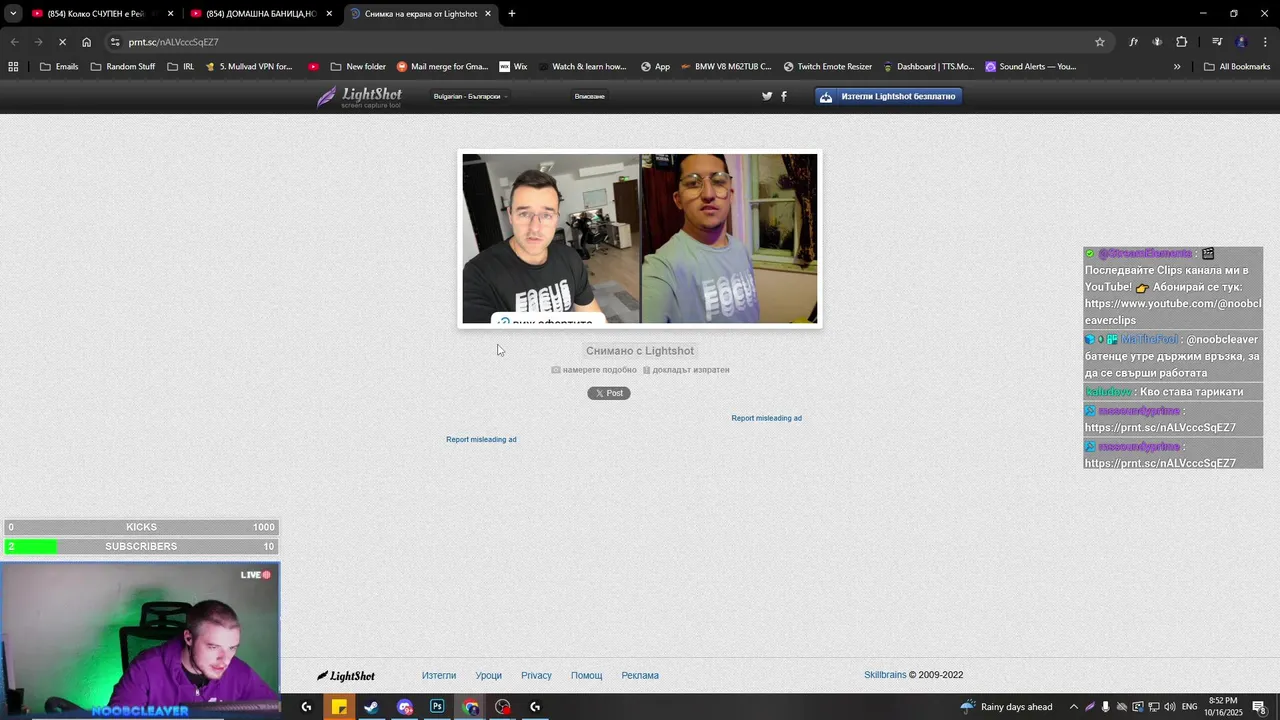Open the Mail merge for Gmail bookmark

point(442,67)
